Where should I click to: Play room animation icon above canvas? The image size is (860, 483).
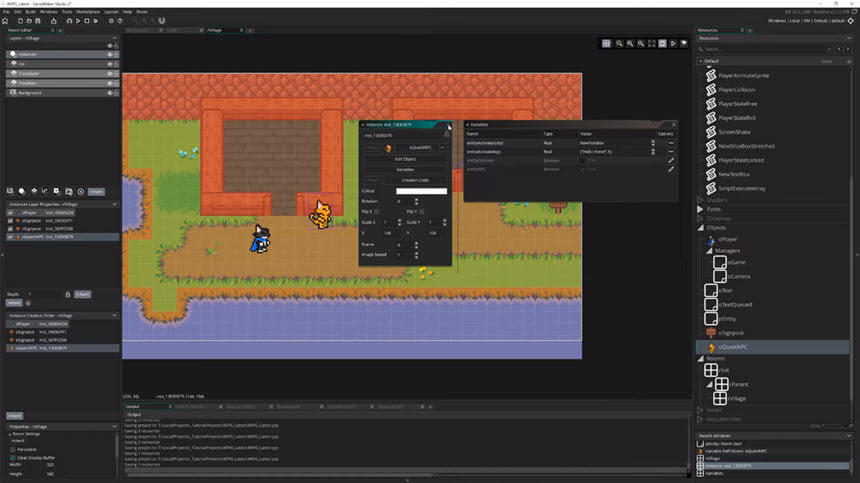pos(673,43)
